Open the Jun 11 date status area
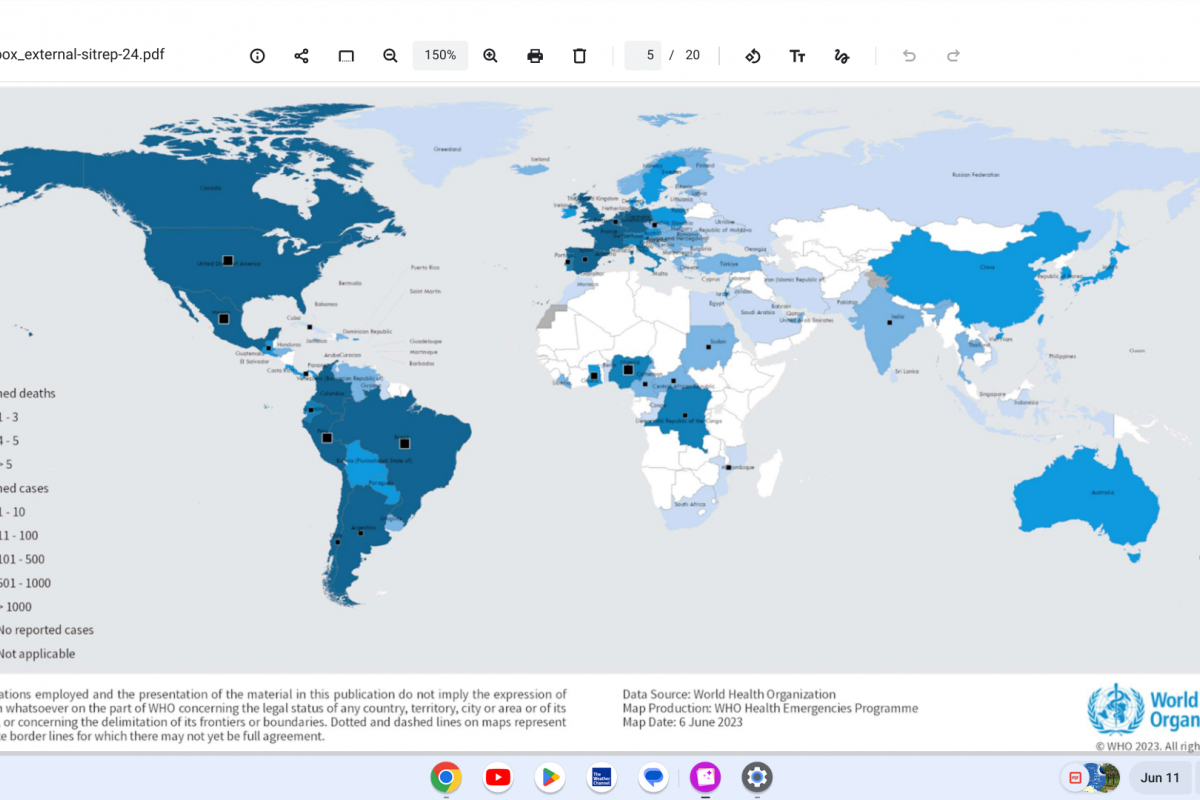The image size is (1200, 800). [x=1160, y=777]
